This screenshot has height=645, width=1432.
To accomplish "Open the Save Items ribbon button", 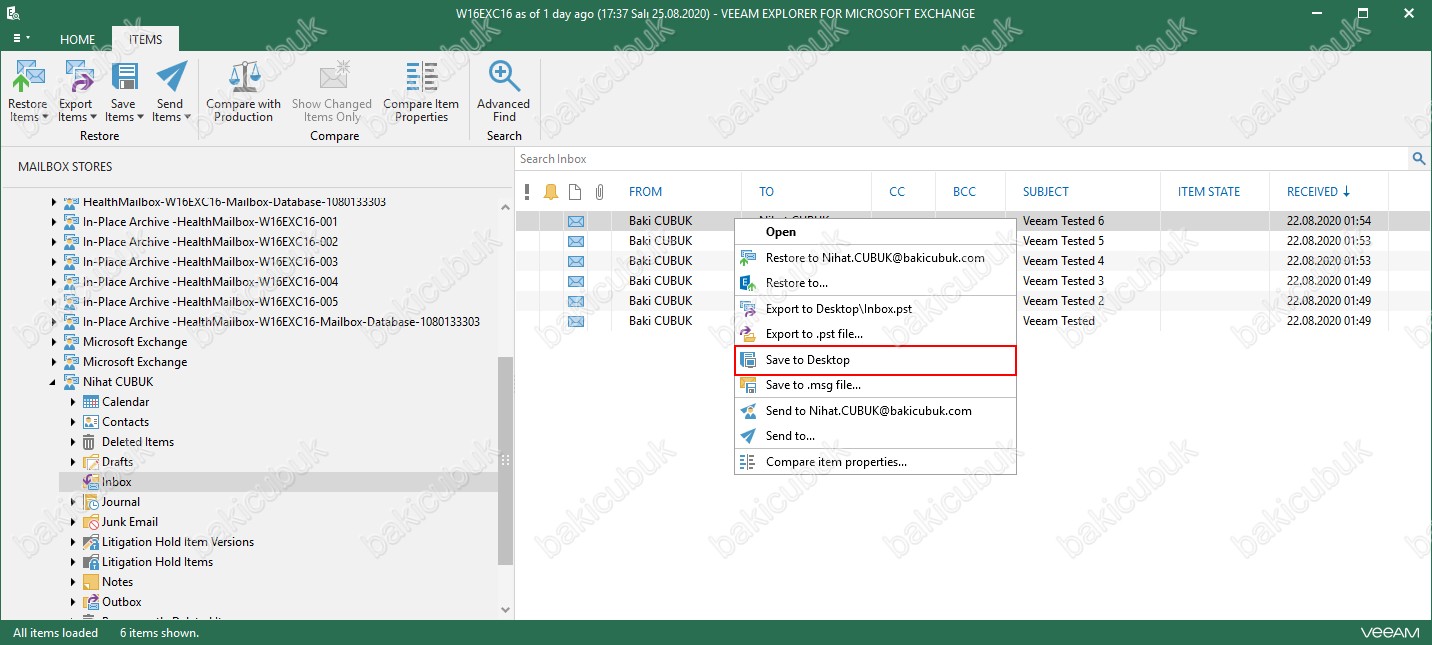I will pyautogui.click(x=123, y=91).
